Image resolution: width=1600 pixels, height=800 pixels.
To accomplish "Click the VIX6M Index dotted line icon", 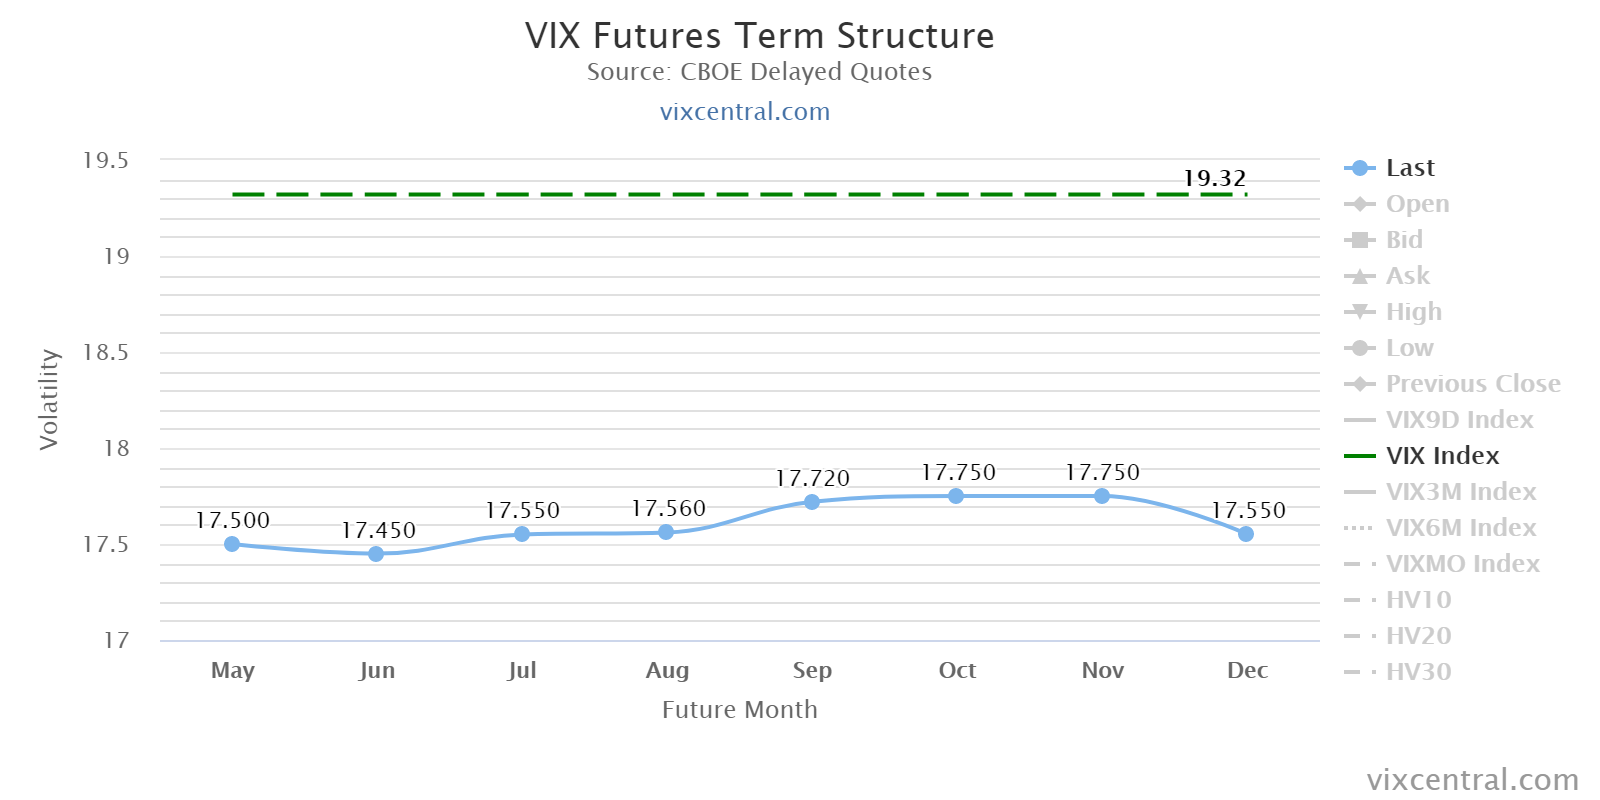I will pos(1360,528).
